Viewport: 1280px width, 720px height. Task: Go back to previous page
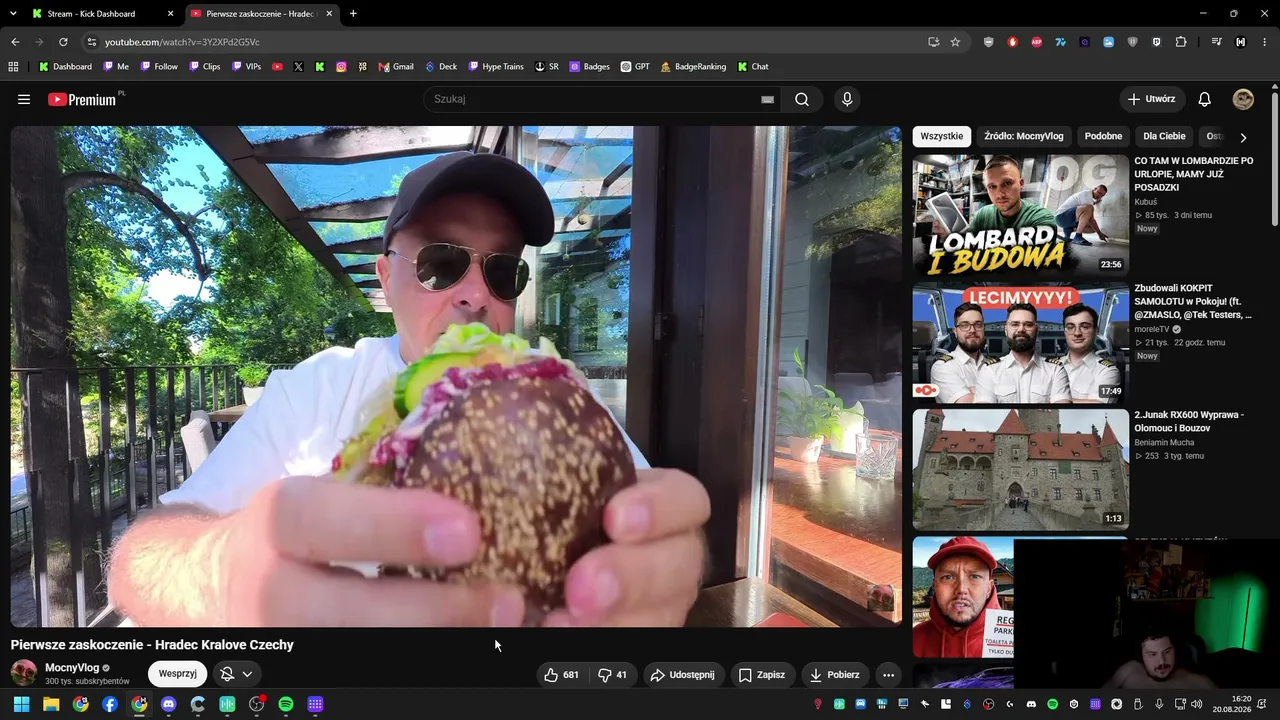click(x=15, y=42)
